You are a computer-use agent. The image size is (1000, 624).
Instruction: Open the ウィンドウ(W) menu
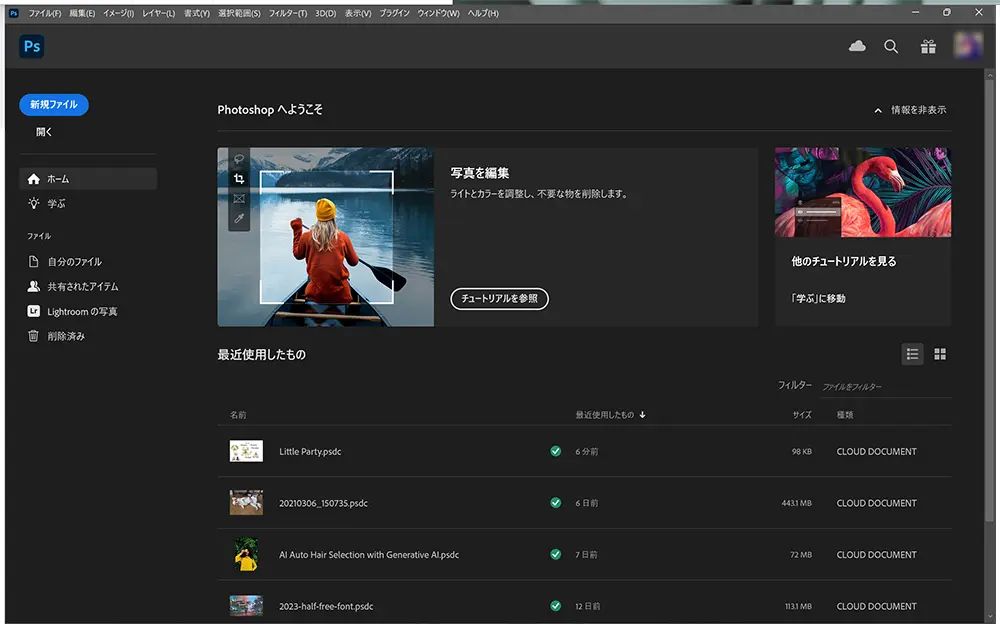pos(438,13)
